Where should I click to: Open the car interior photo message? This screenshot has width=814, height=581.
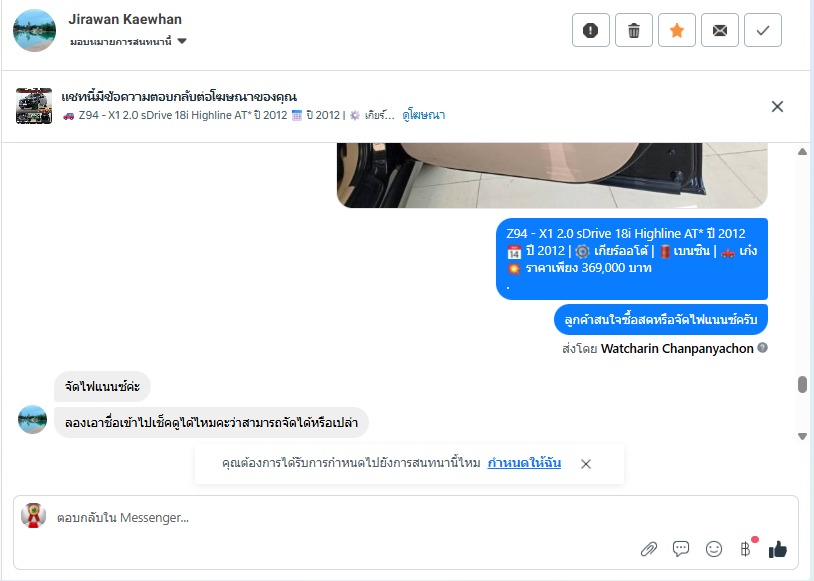pyautogui.click(x=552, y=175)
